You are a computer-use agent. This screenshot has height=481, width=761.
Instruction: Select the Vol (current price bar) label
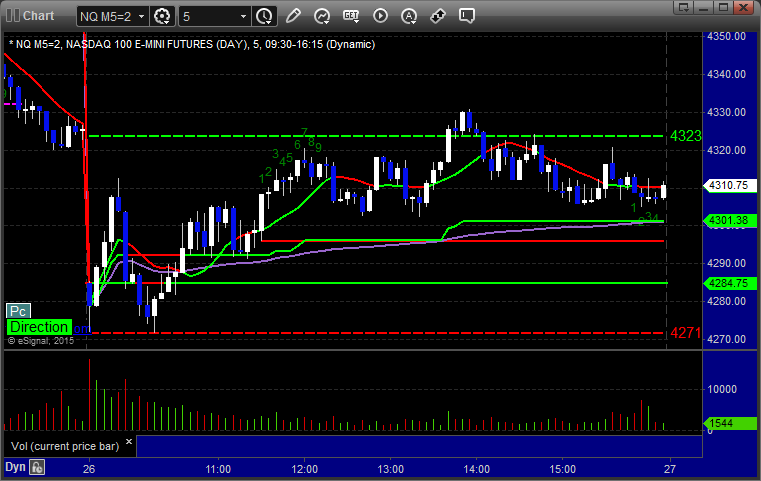pyautogui.click(x=65, y=446)
